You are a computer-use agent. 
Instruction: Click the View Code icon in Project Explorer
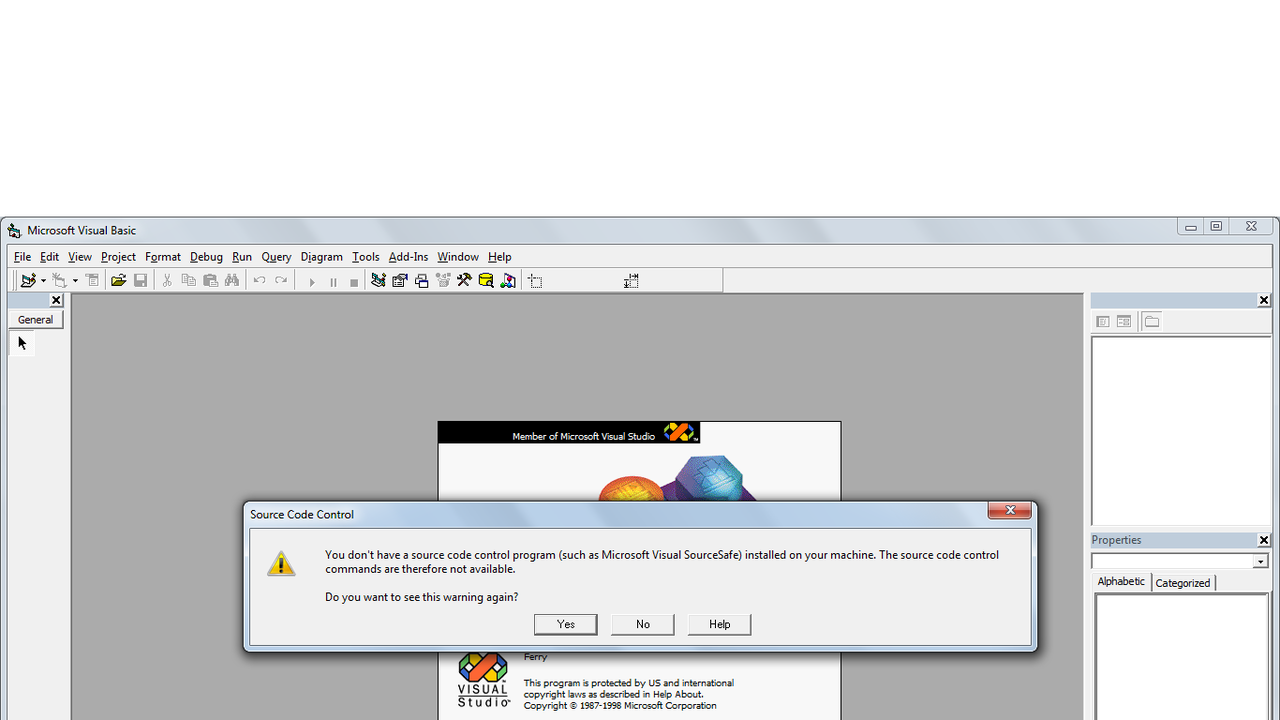pyautogui.click(x=1103, y=322)
